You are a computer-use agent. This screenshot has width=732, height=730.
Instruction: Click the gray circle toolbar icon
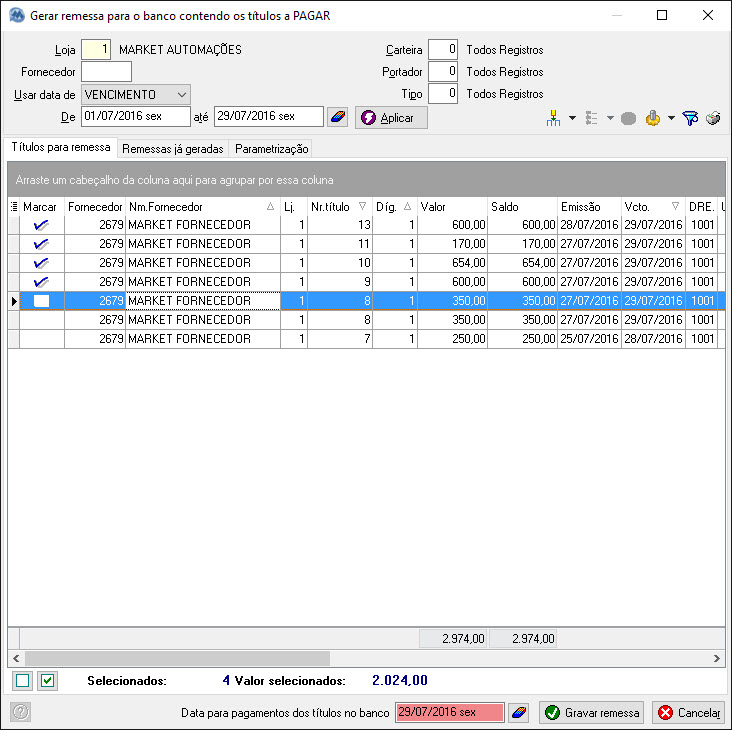click(628, 119)
